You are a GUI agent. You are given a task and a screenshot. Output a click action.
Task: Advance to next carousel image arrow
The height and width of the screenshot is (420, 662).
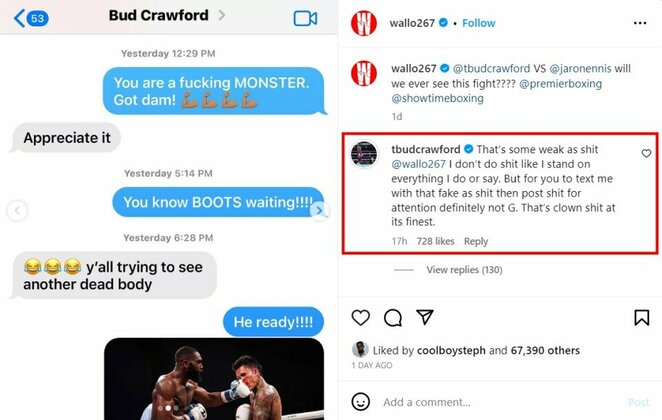(319, 210)
